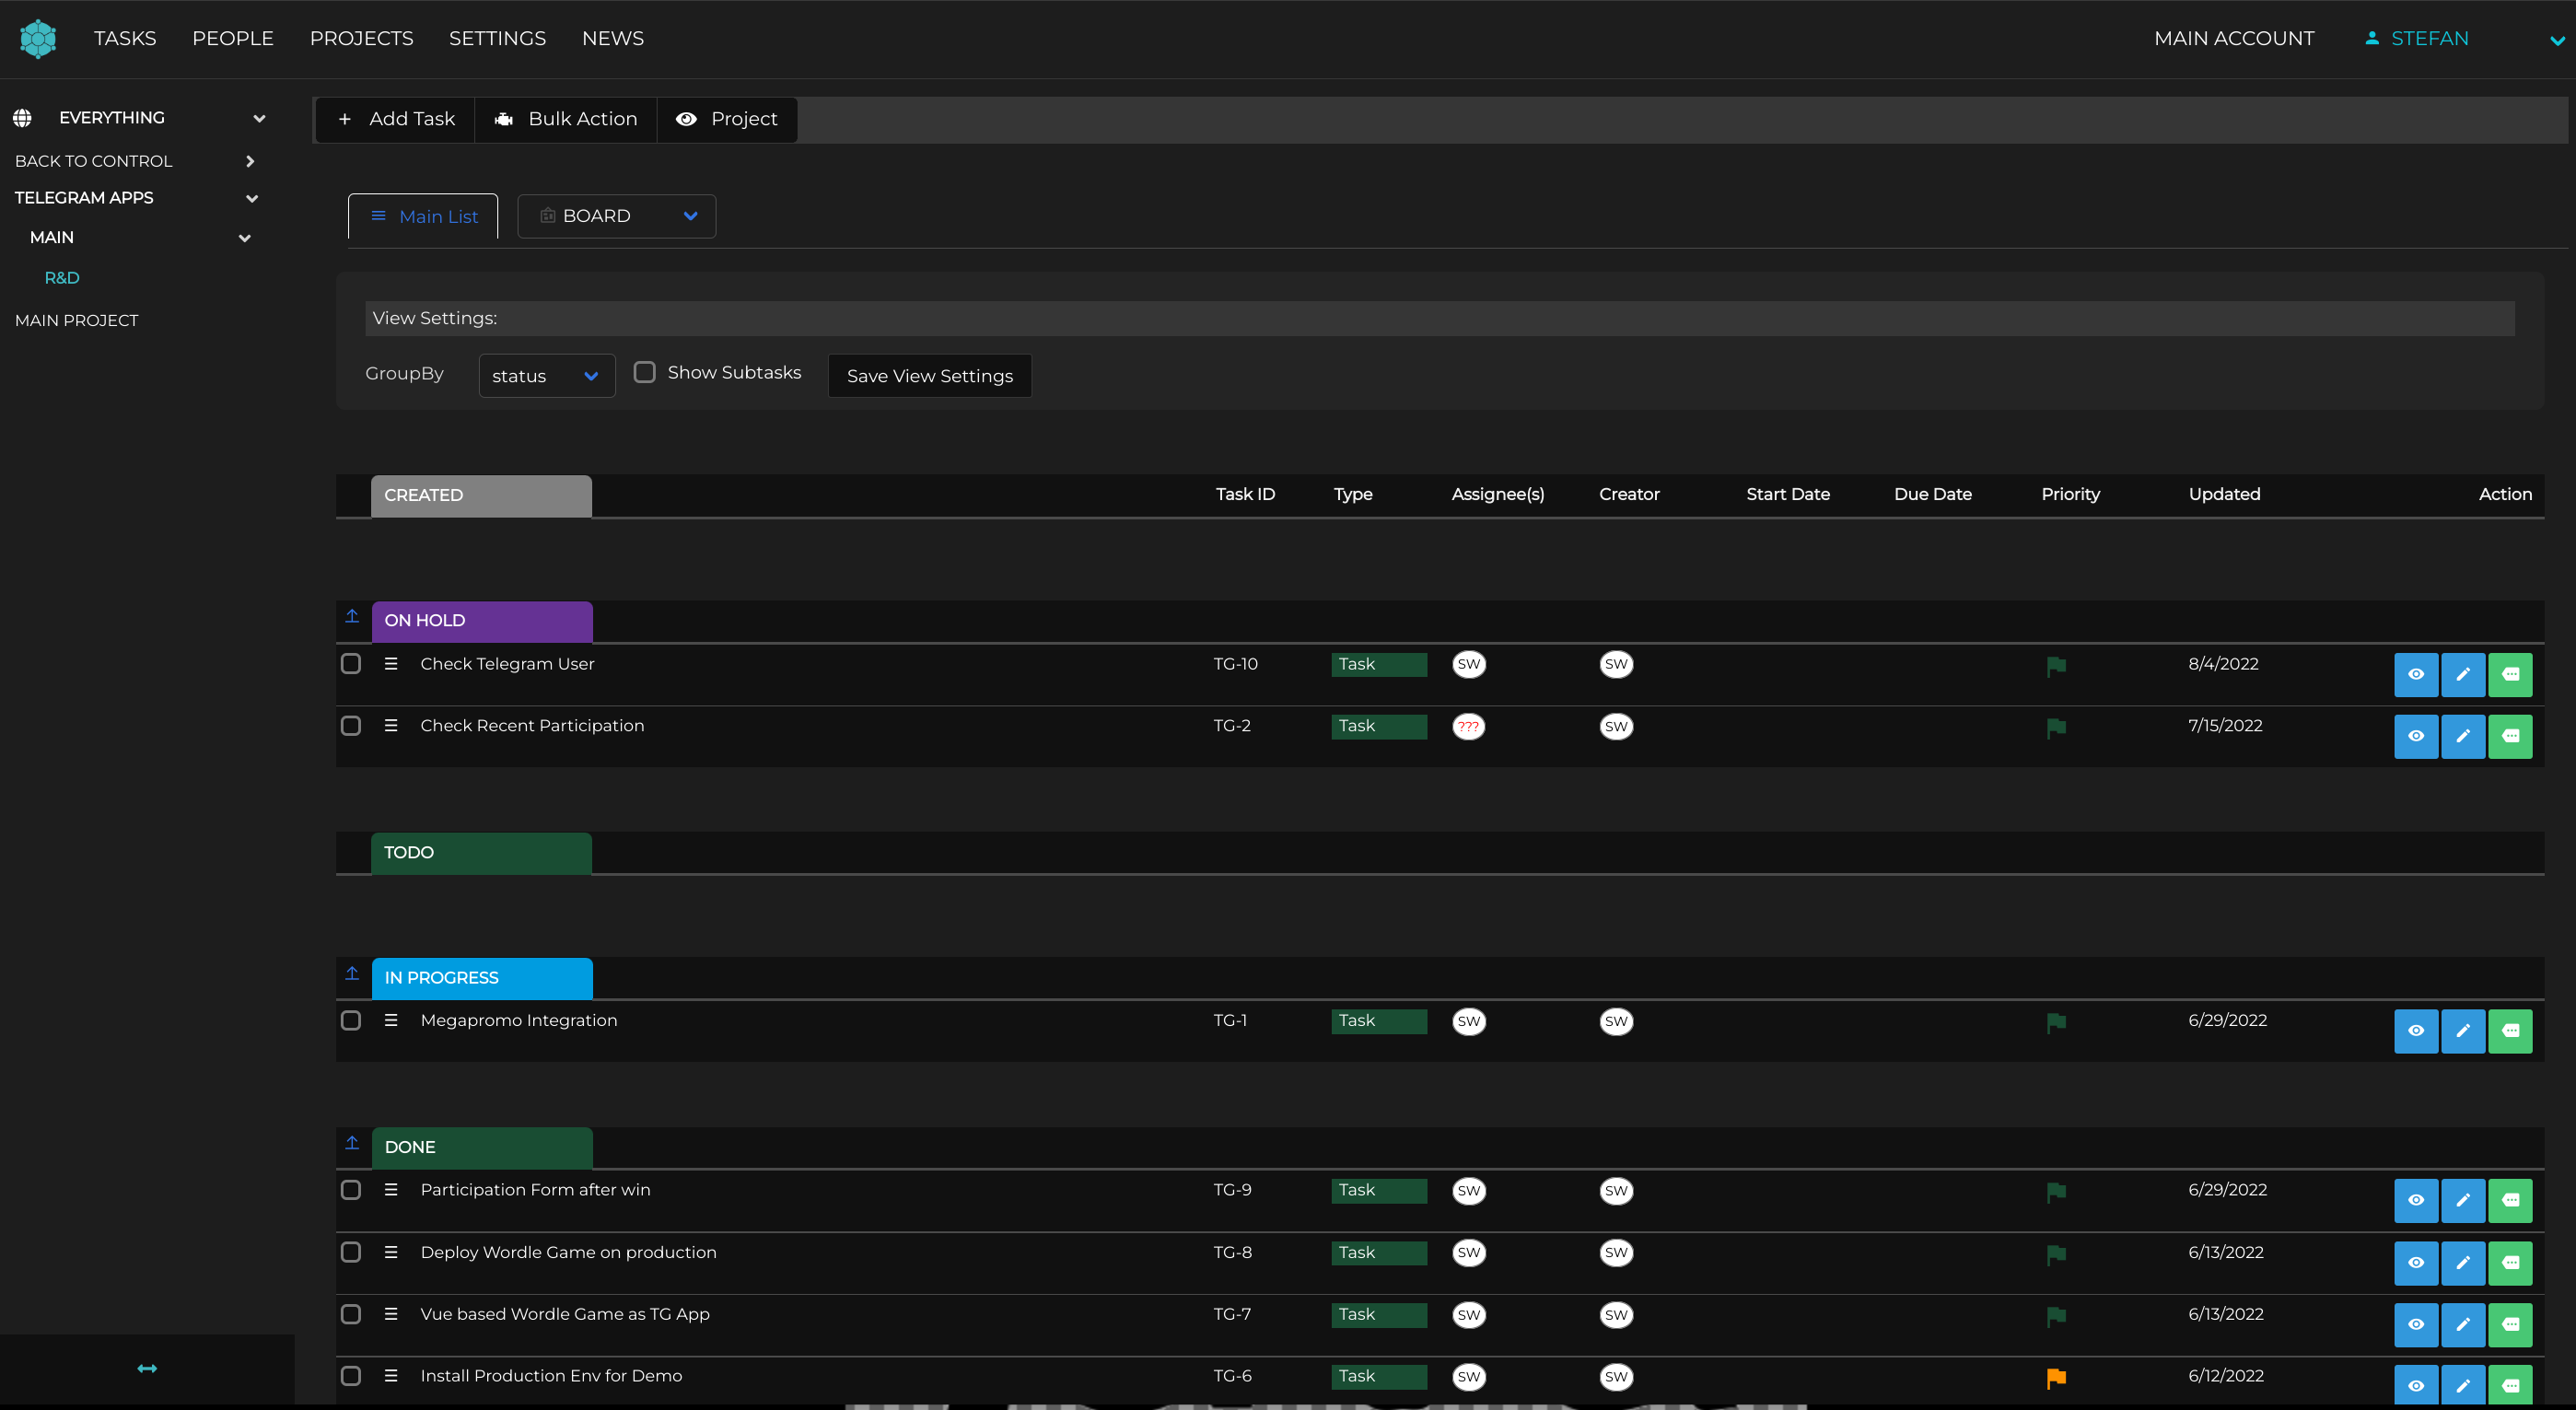Check the box for Deploy Wordle Game on production

pos(351,1253)
